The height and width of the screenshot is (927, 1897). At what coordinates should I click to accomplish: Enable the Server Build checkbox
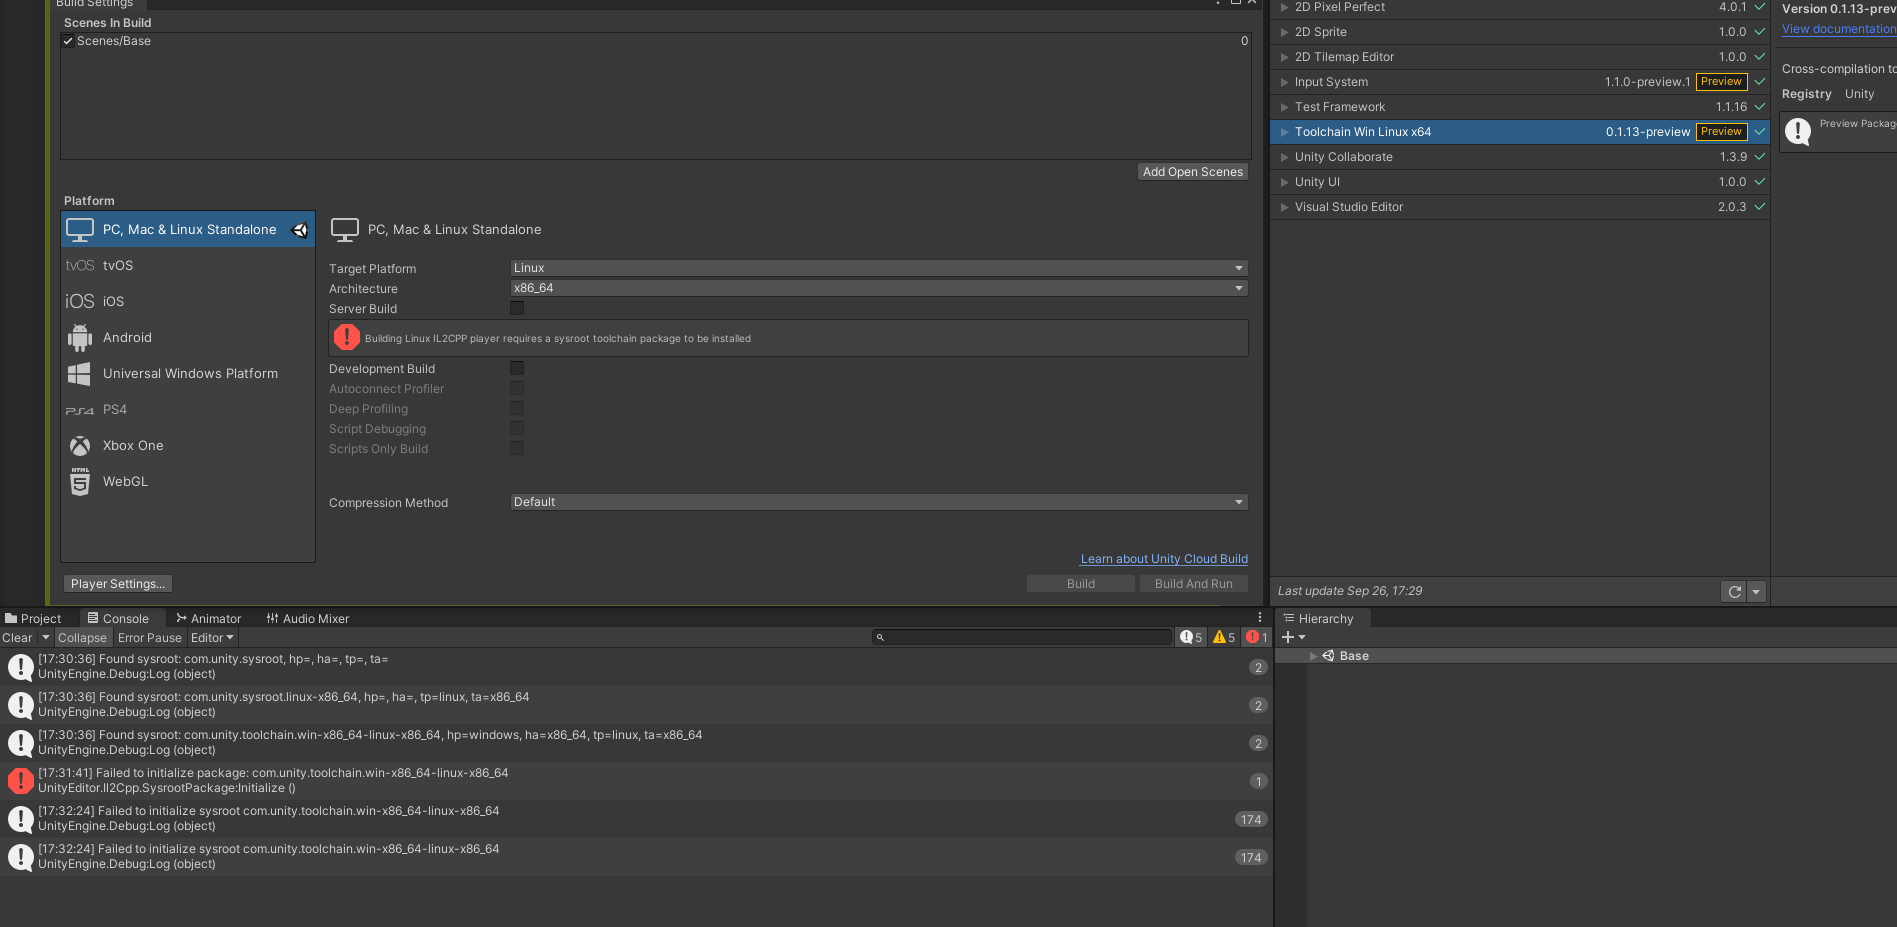tap(517, 308)
